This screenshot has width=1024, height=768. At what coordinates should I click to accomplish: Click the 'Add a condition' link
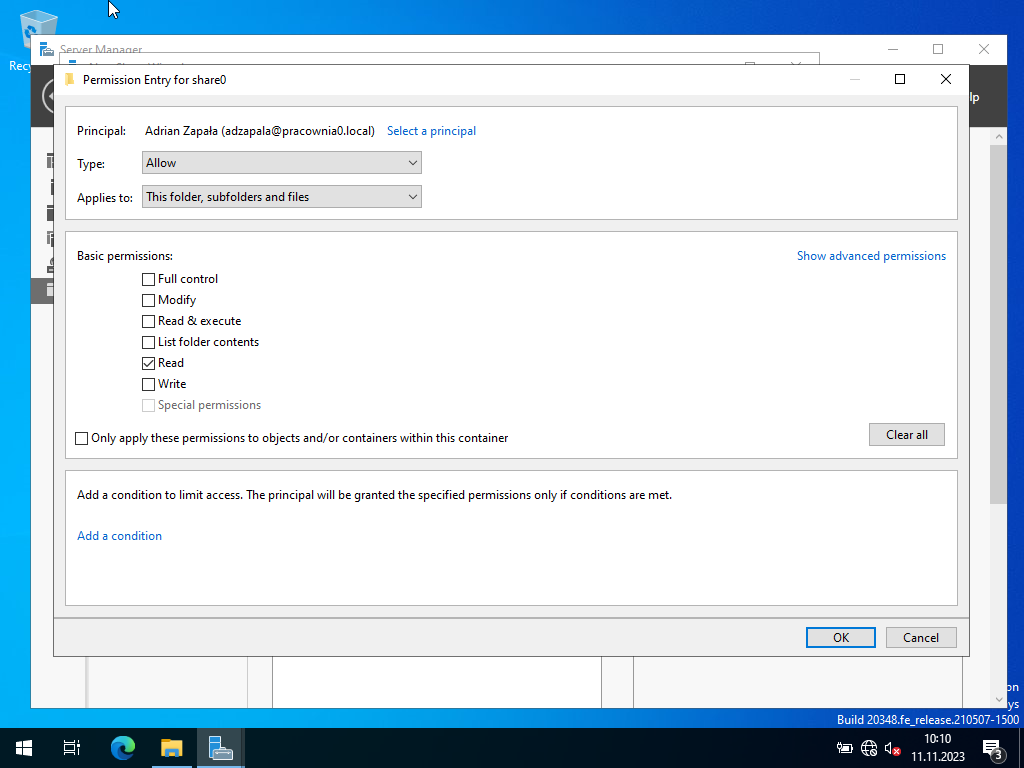(x=119, y=536)
